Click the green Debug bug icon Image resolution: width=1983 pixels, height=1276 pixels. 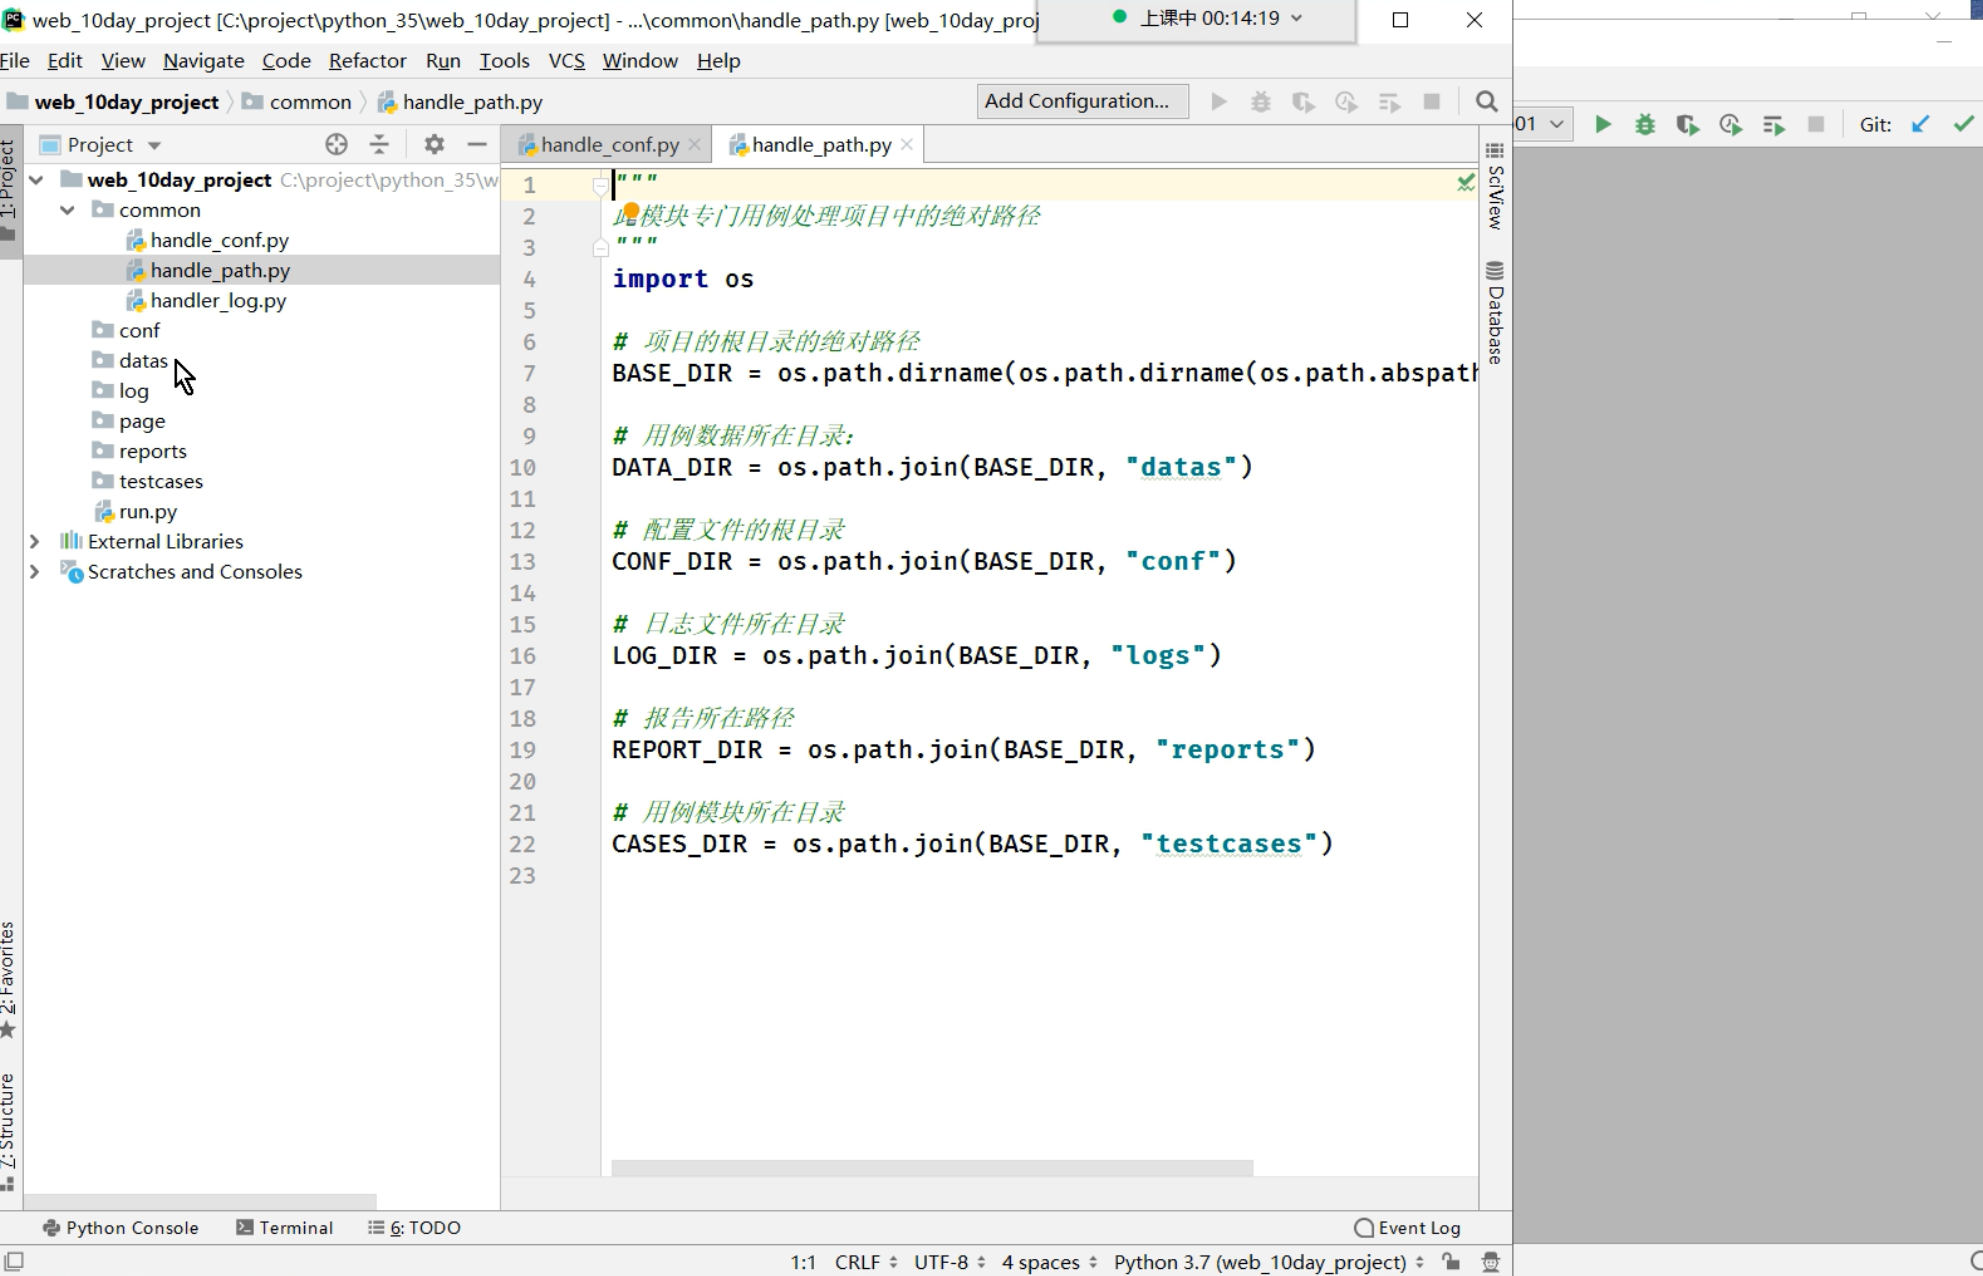pyautogui.click(x=1645, y=125)
